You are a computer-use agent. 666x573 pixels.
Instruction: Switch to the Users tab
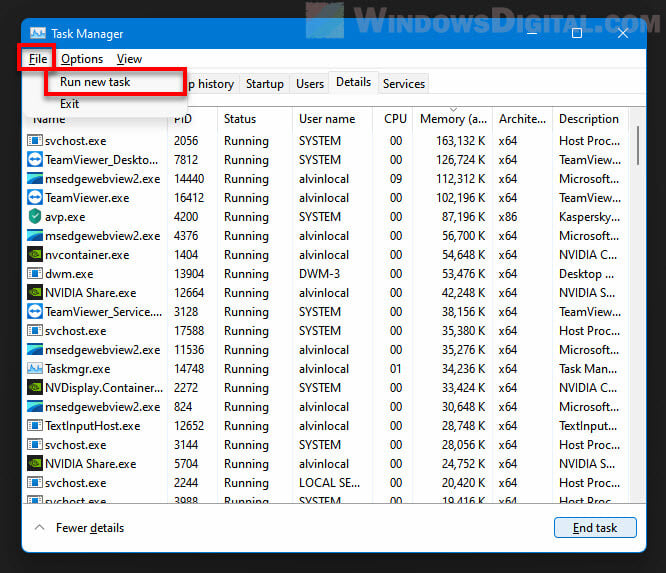pos(310,84)
